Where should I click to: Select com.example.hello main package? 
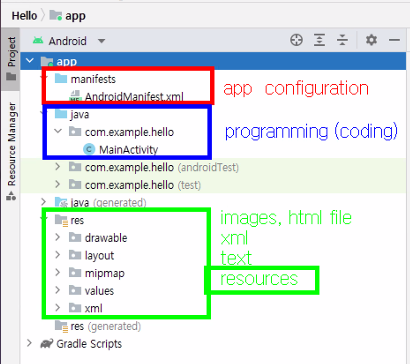point(129,132)
